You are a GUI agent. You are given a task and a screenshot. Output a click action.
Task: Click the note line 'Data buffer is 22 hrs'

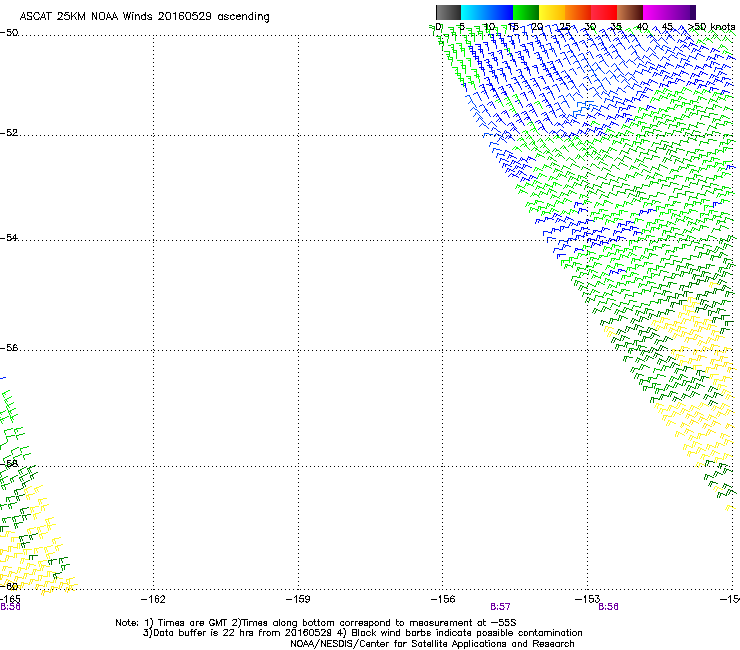click(204, 633)
